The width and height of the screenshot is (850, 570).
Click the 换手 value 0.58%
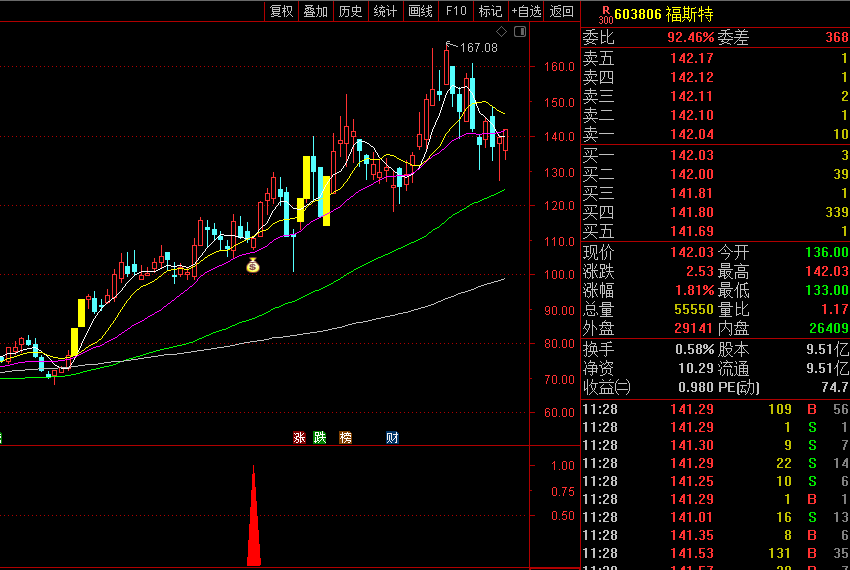pyautogui.click(x=694, y=349)
